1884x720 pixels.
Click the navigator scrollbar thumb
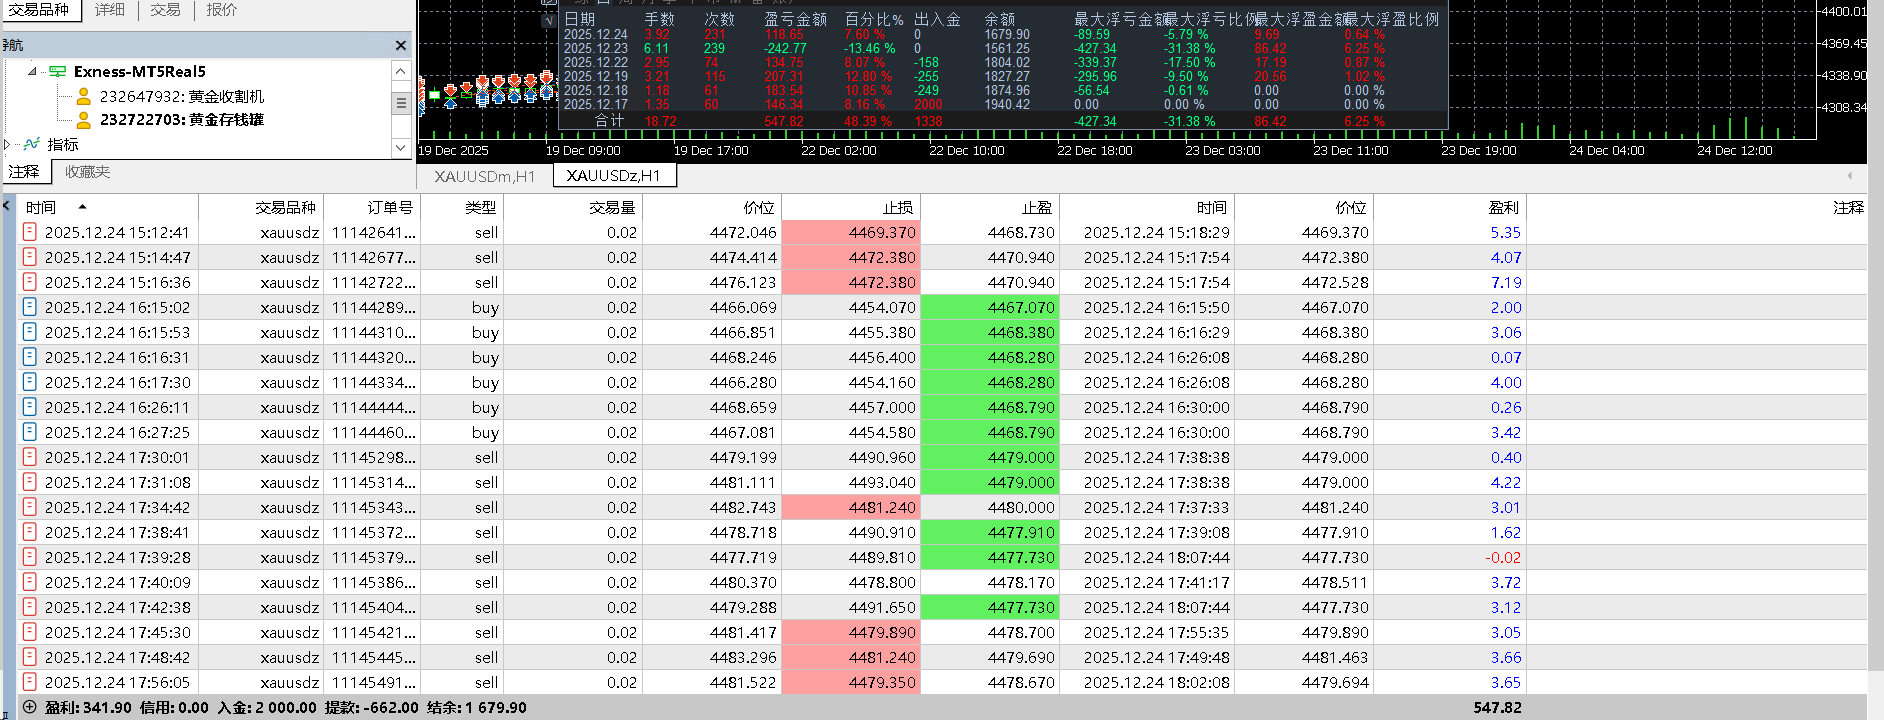401,103
